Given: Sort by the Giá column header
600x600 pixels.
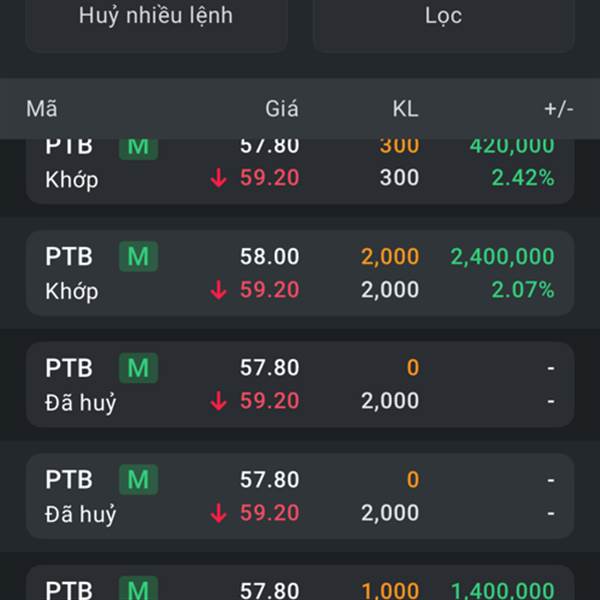Looking at the screenshot, I should coord(282,109).
